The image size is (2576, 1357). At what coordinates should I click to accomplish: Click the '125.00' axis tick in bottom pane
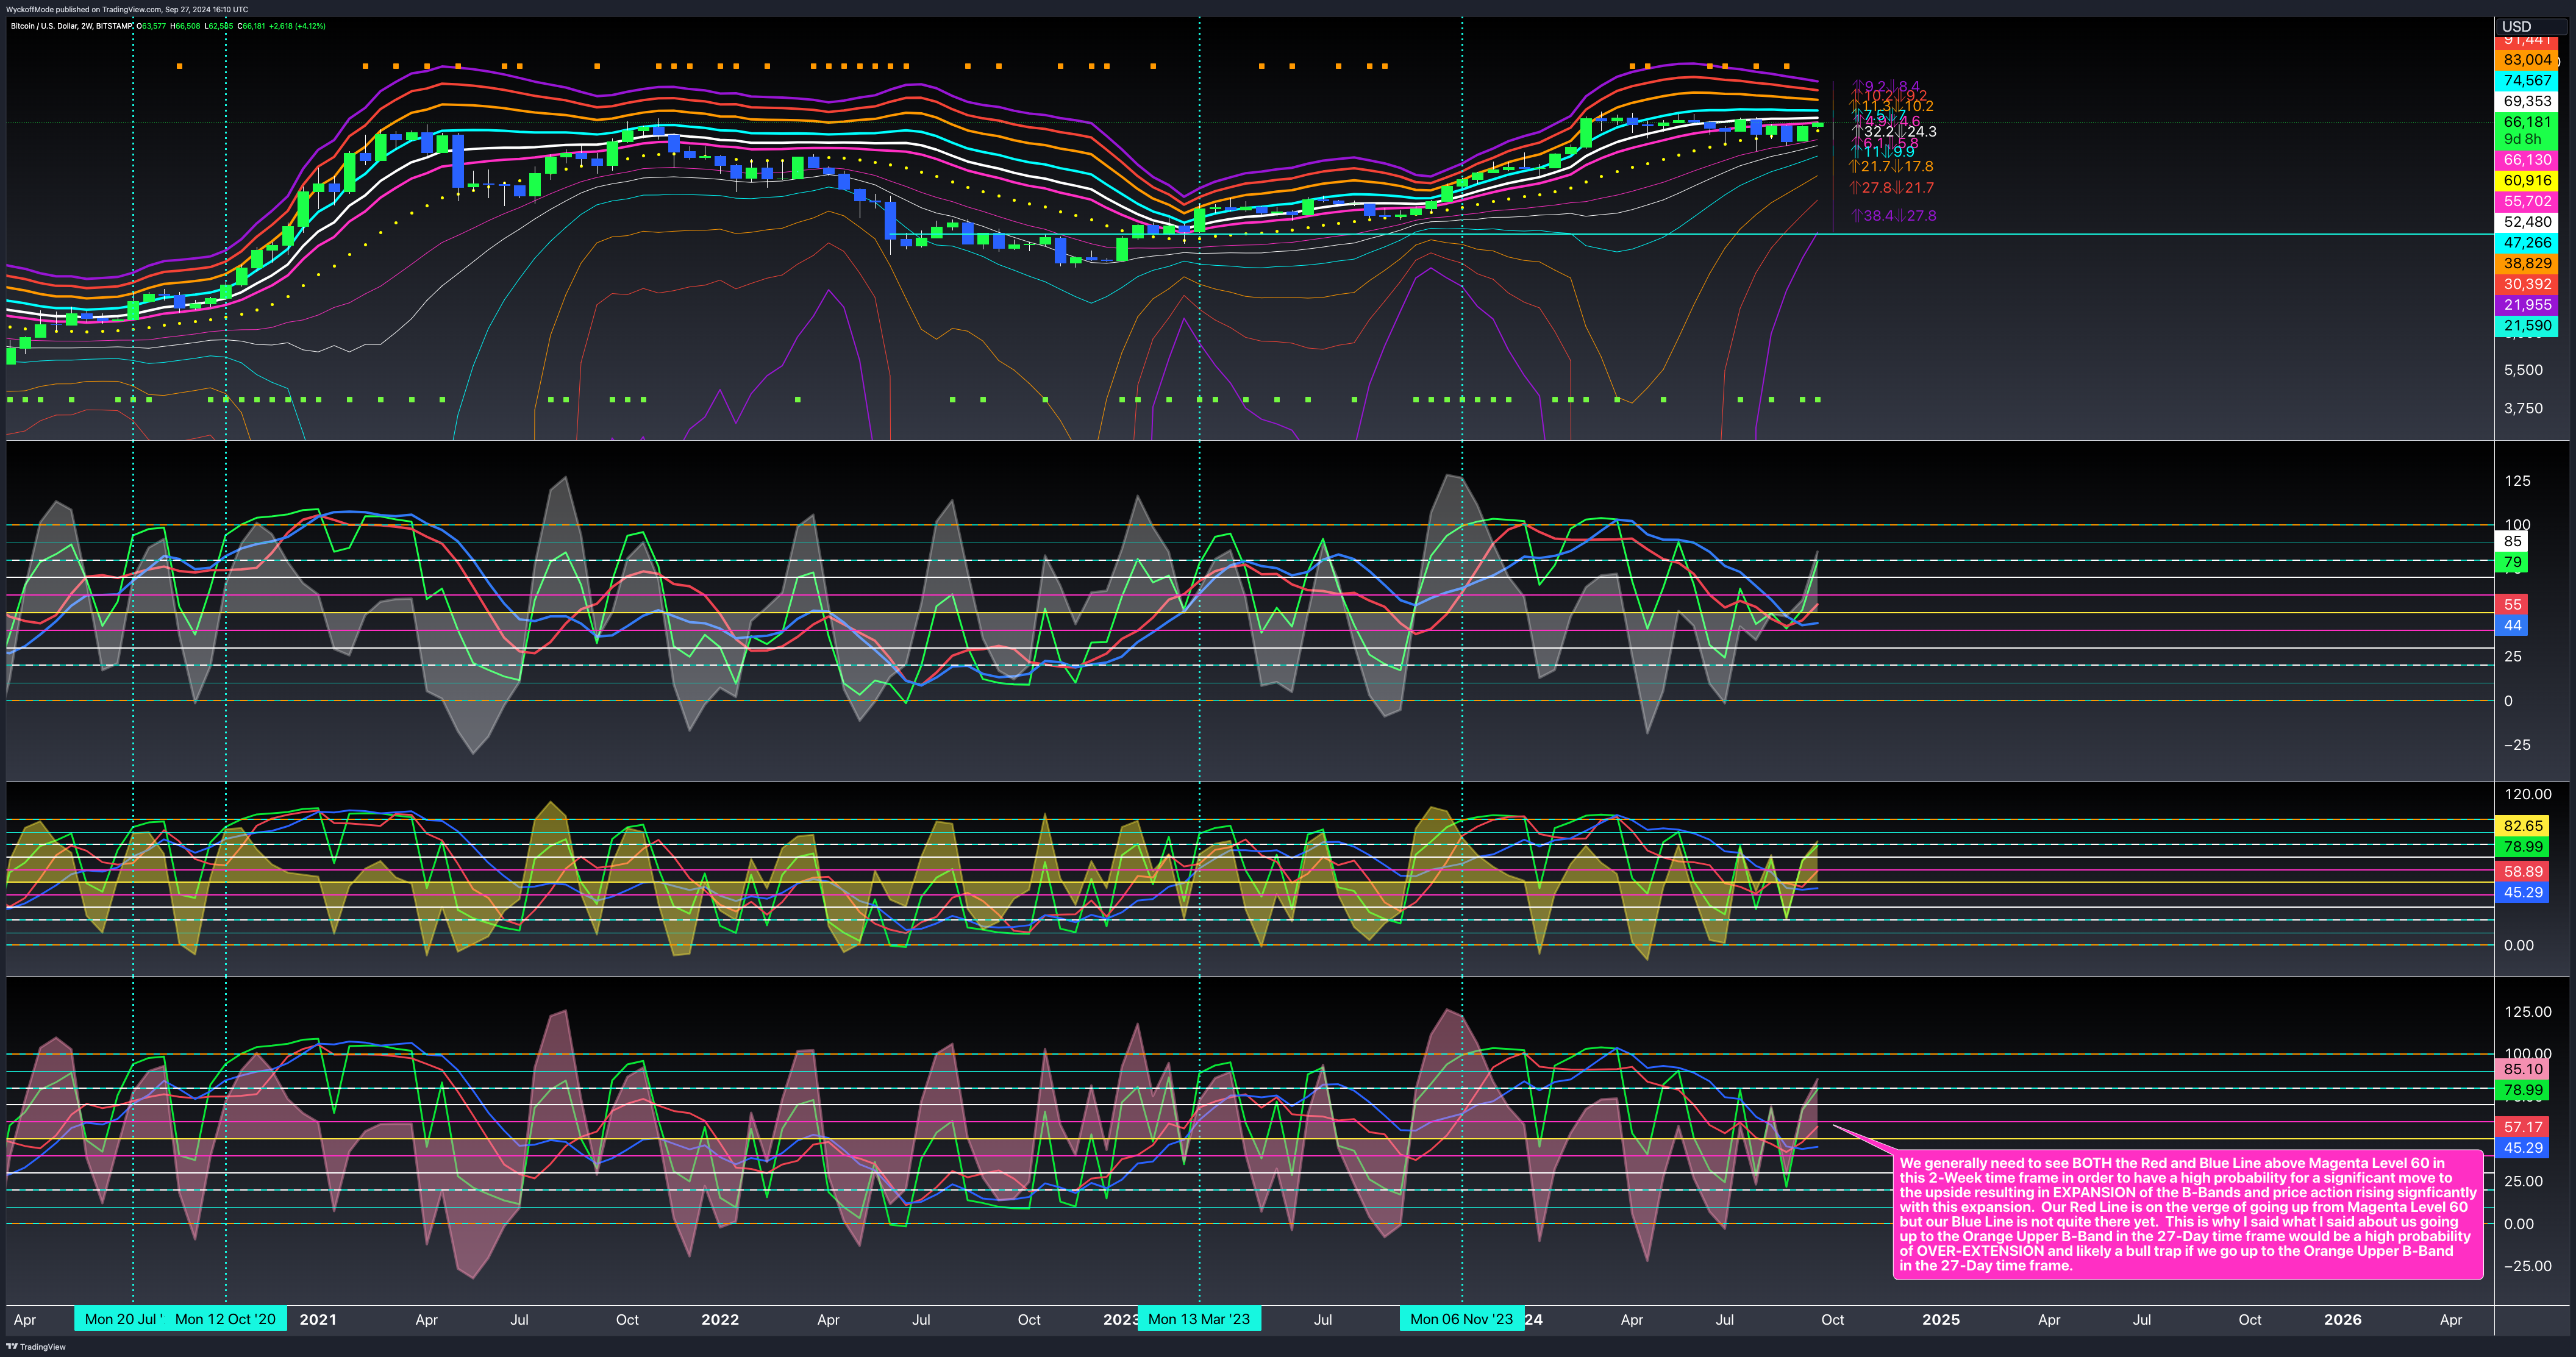(2527, 1012)
